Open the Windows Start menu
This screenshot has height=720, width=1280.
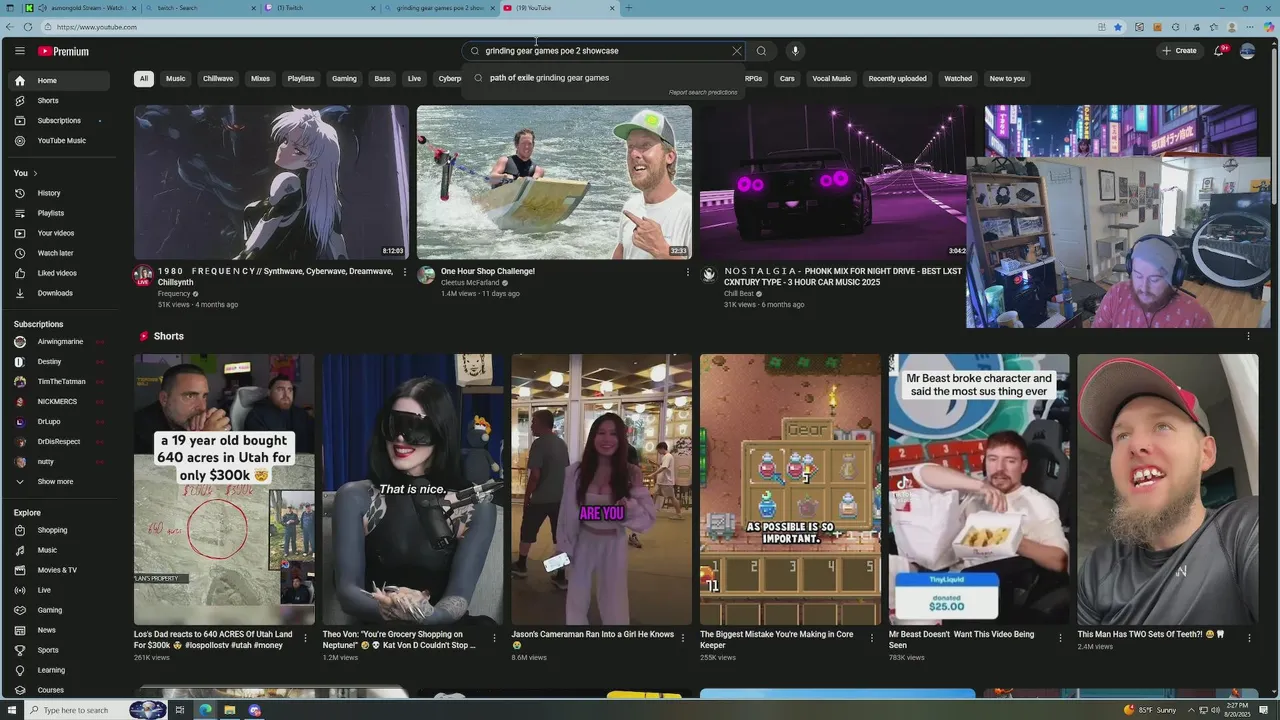coord(11,710)
